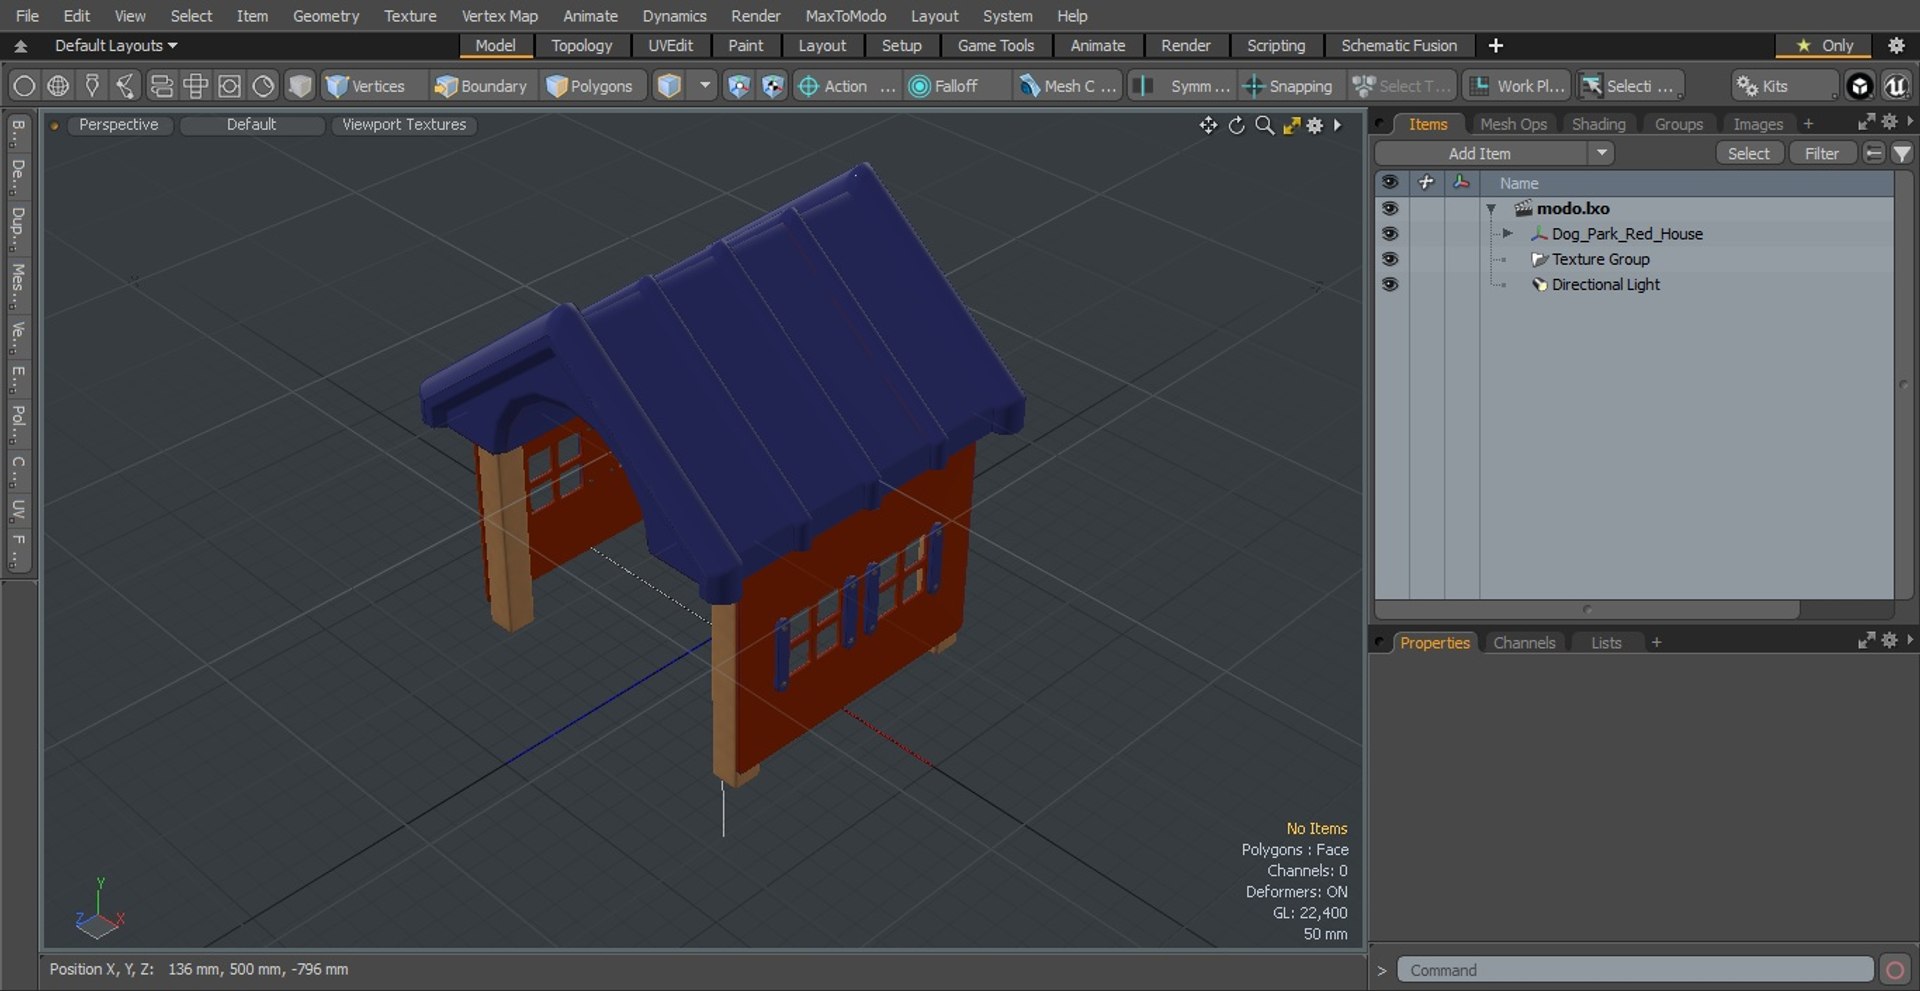The height and width of the screenshot is (991, 1920).
Task: Switch to Boundary selection mode
Action: click(x=481, y=86)
